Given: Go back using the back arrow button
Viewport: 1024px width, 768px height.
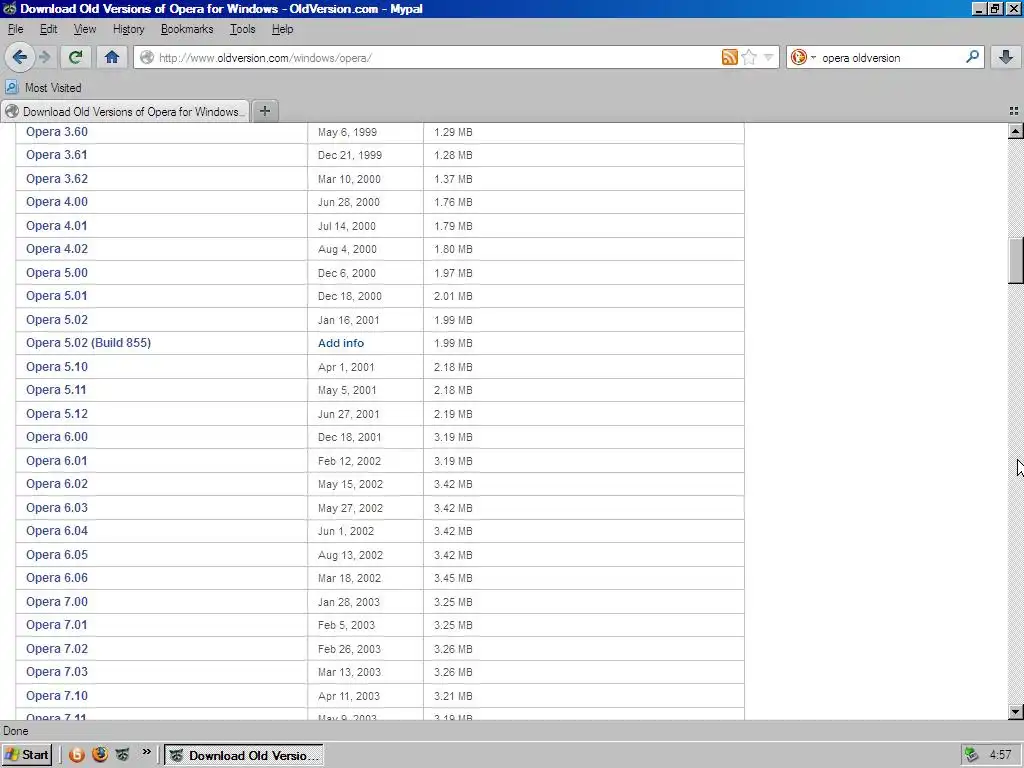Looking at the screenshot, I should click(20, 57).
